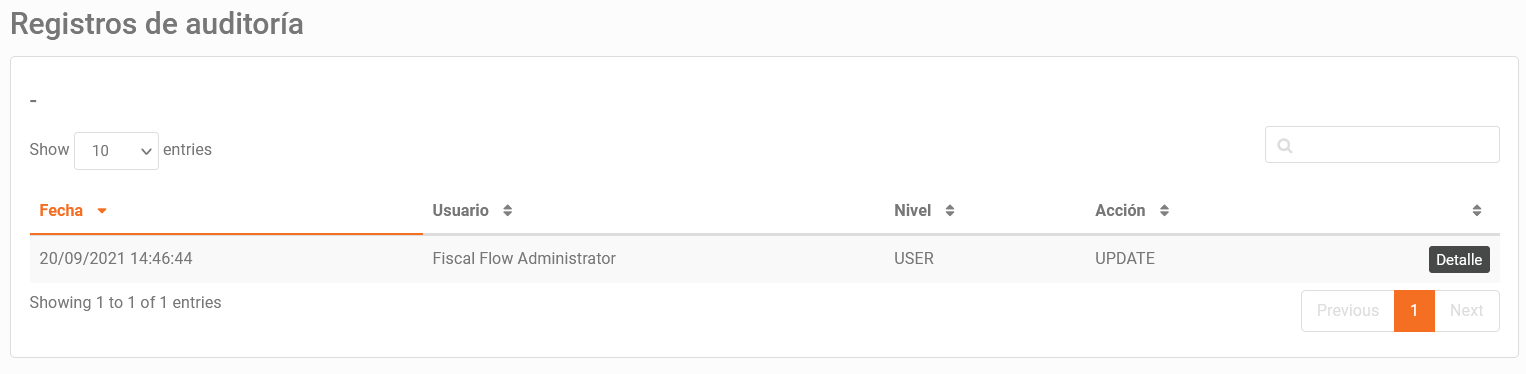Open Detalle for the UPDATE record
Viewport: 1526px width, 374px height.
coord(1459,259)
